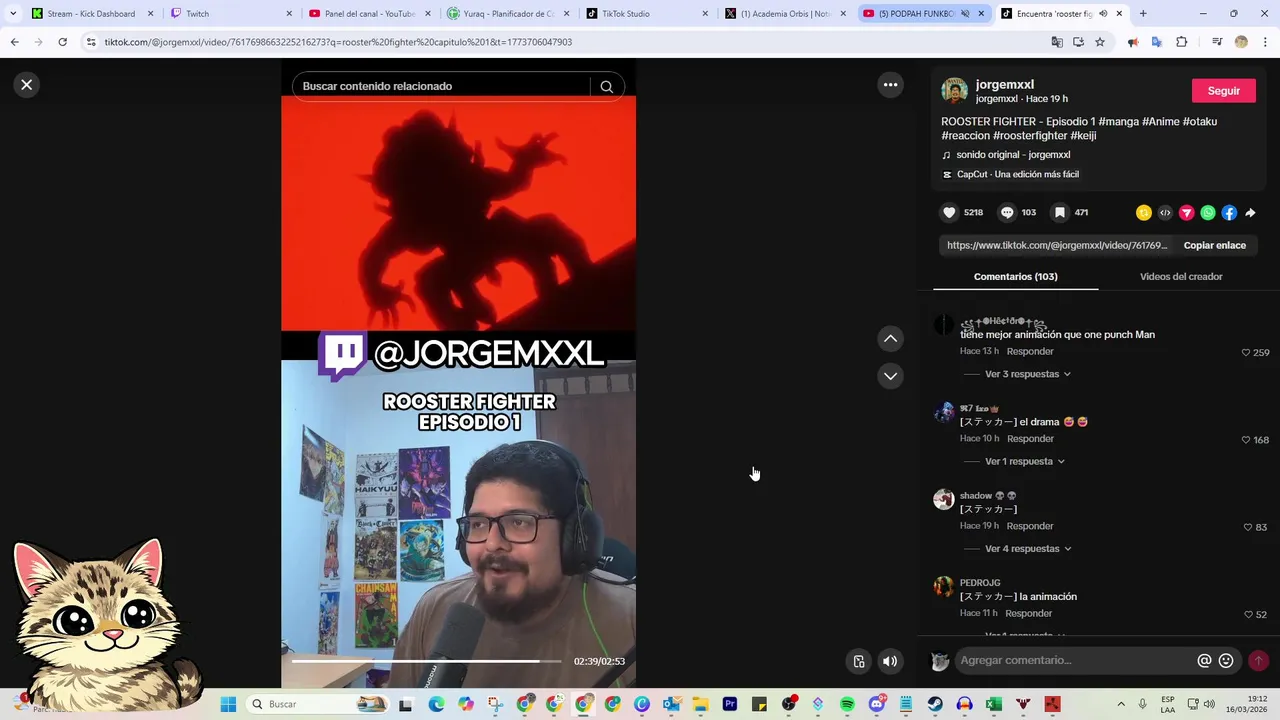Expand 'Ver 4 respuestas' under shadow's comment
The image size is (1280, 720).
pos(1028,549)
